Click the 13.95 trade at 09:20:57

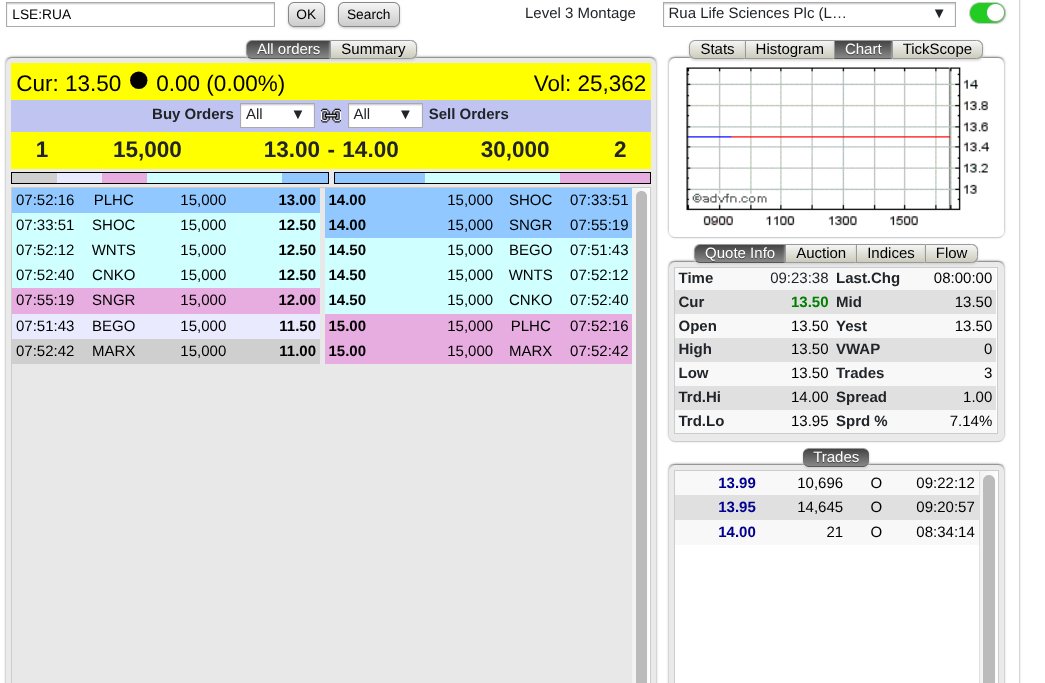[826, 508]
